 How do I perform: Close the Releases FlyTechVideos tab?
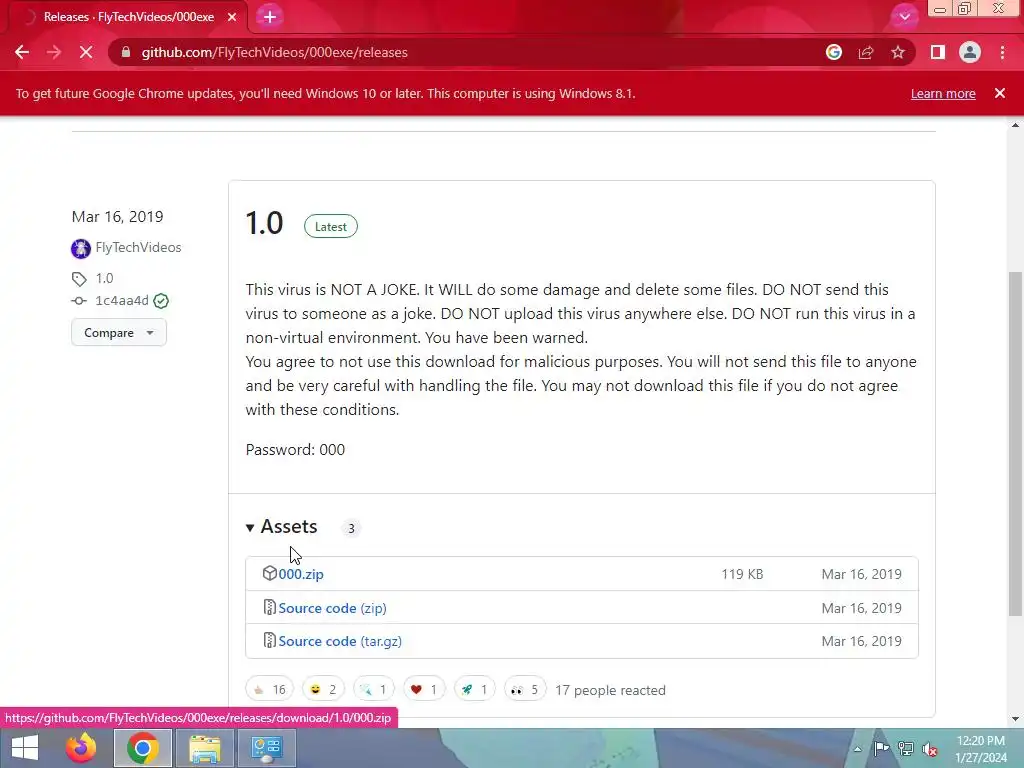[x=232, y=17]
